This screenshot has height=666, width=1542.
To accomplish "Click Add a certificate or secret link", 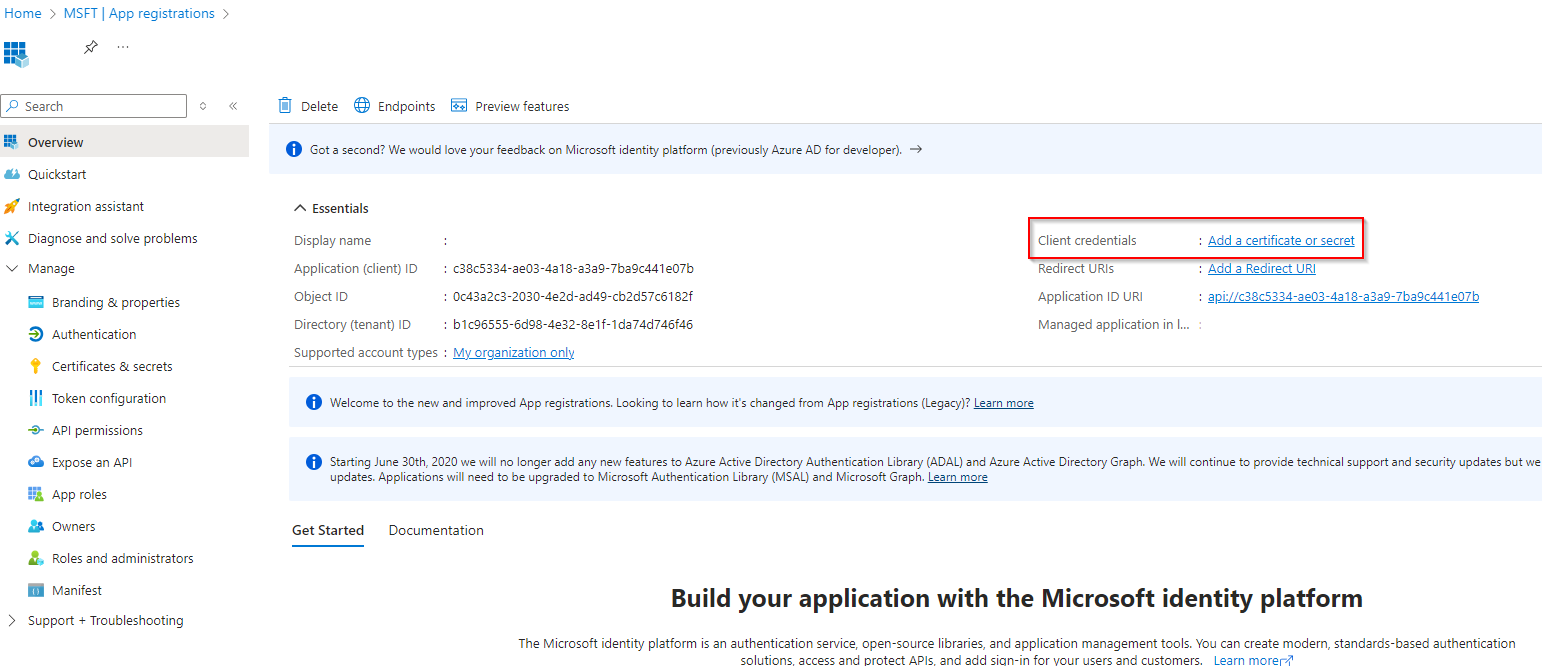I will pos(1281,240).
